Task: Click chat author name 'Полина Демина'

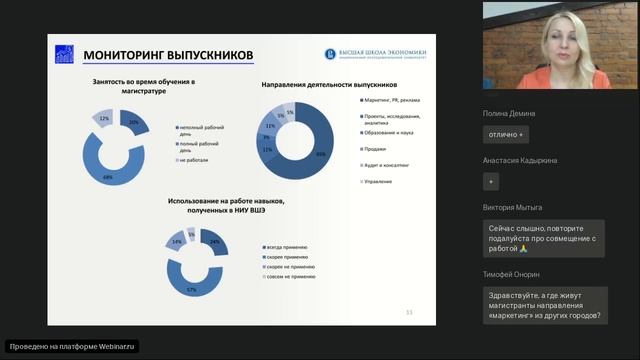Action: (x=509, y=113)
